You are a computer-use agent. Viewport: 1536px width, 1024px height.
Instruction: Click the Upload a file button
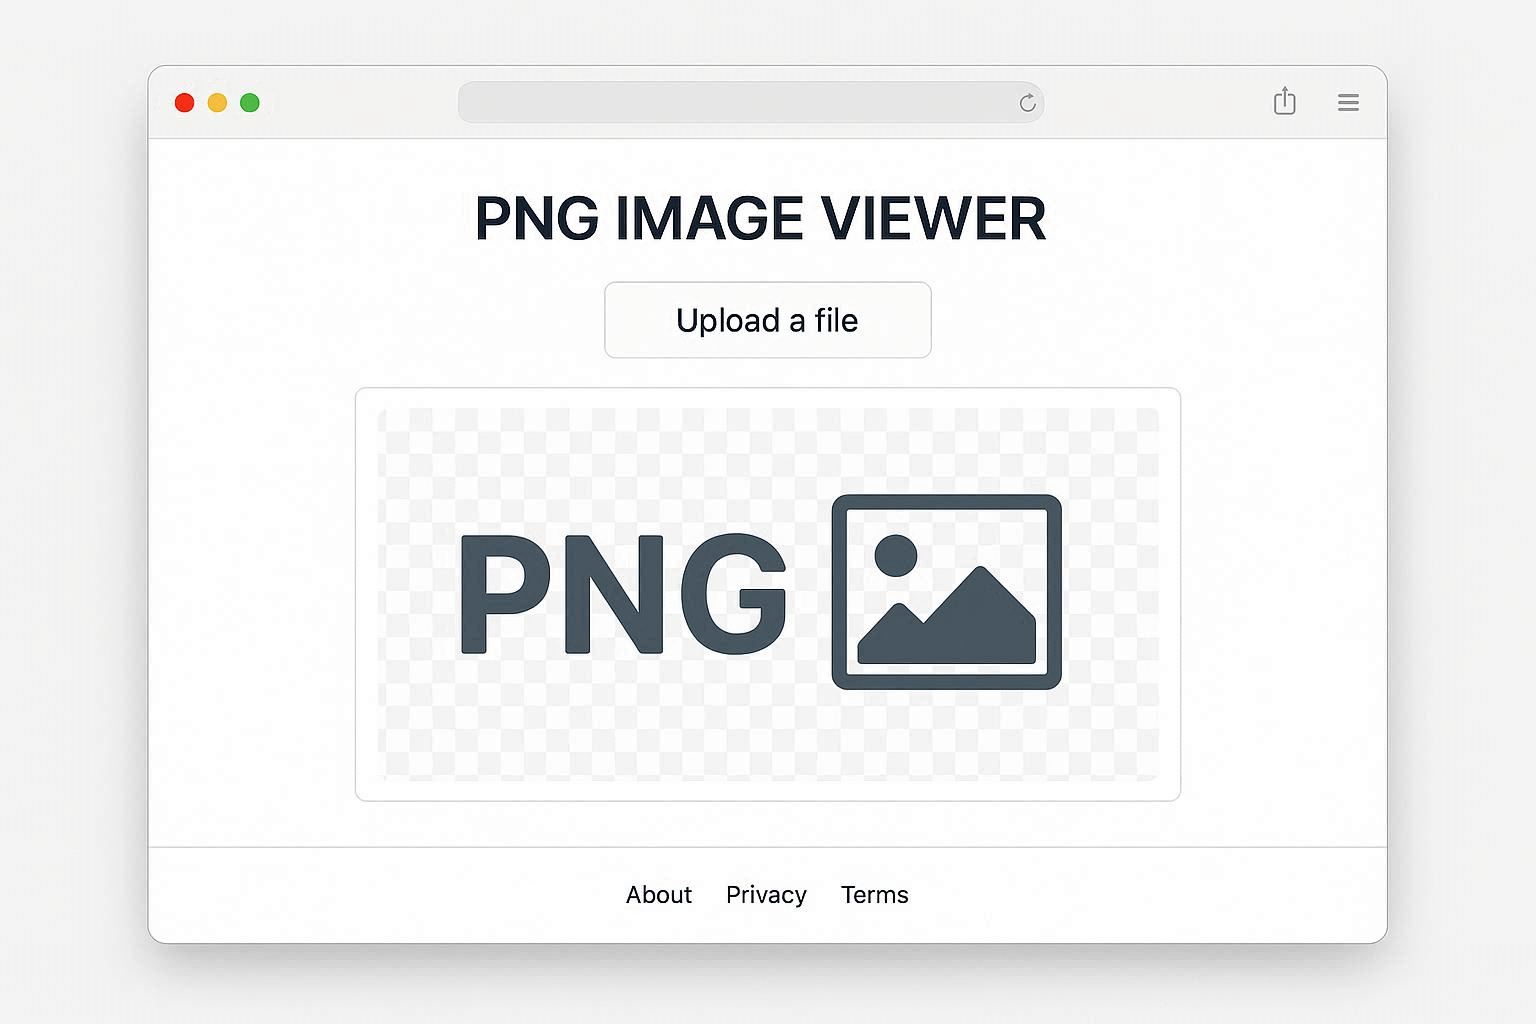click(x=768, y=320)
